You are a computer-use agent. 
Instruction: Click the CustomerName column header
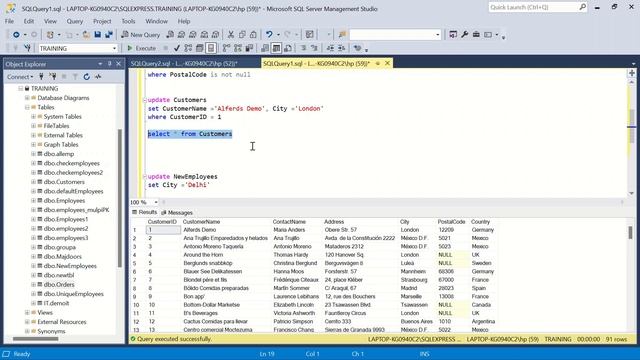click(202, 222)
